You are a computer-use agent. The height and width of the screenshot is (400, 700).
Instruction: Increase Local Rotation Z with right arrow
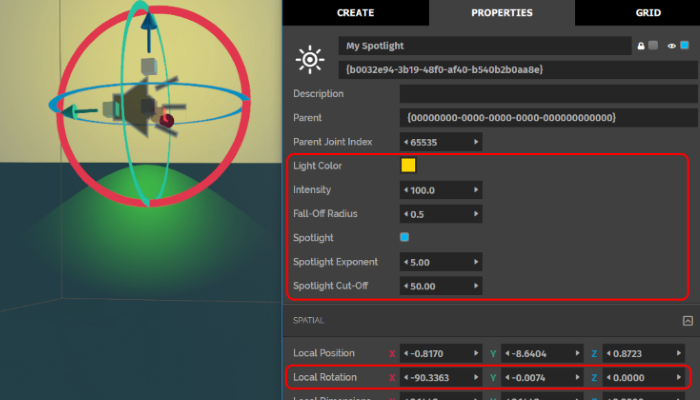[x=679, y=377]
